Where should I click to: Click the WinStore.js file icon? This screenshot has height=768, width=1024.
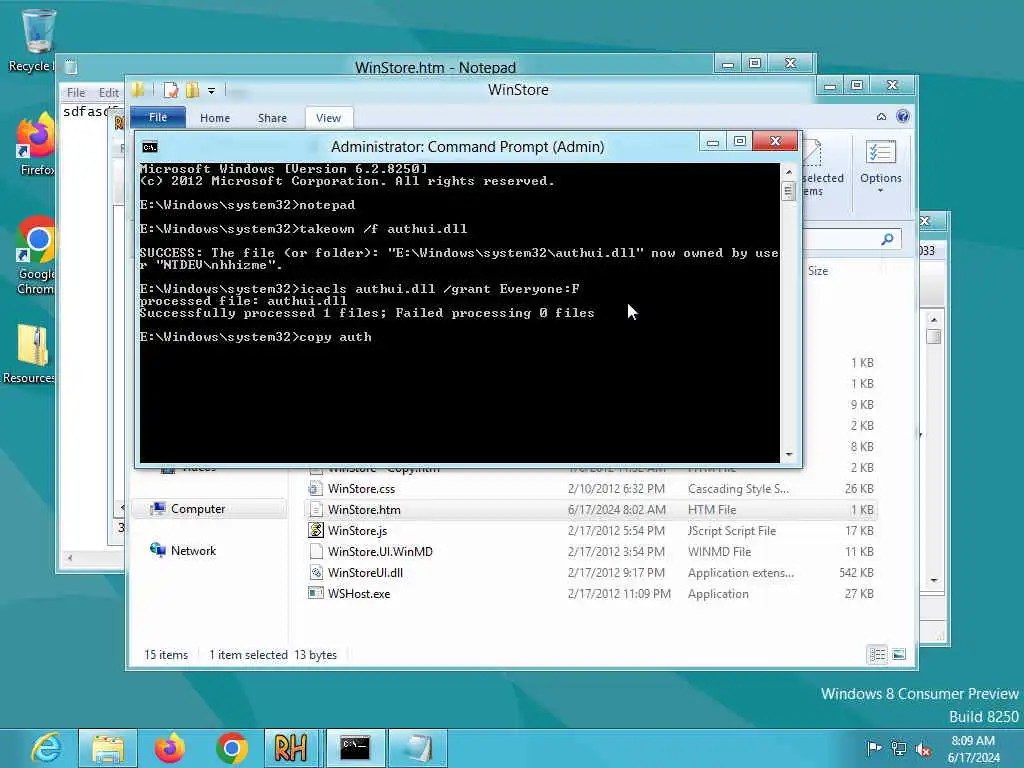click(316, 530)
